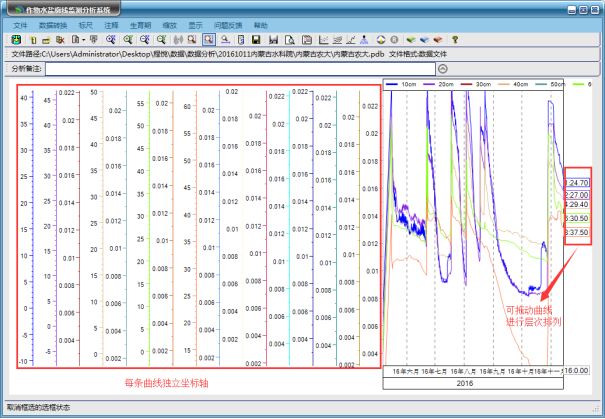Click the purple 20cm legend swatch

coord(429,84)
